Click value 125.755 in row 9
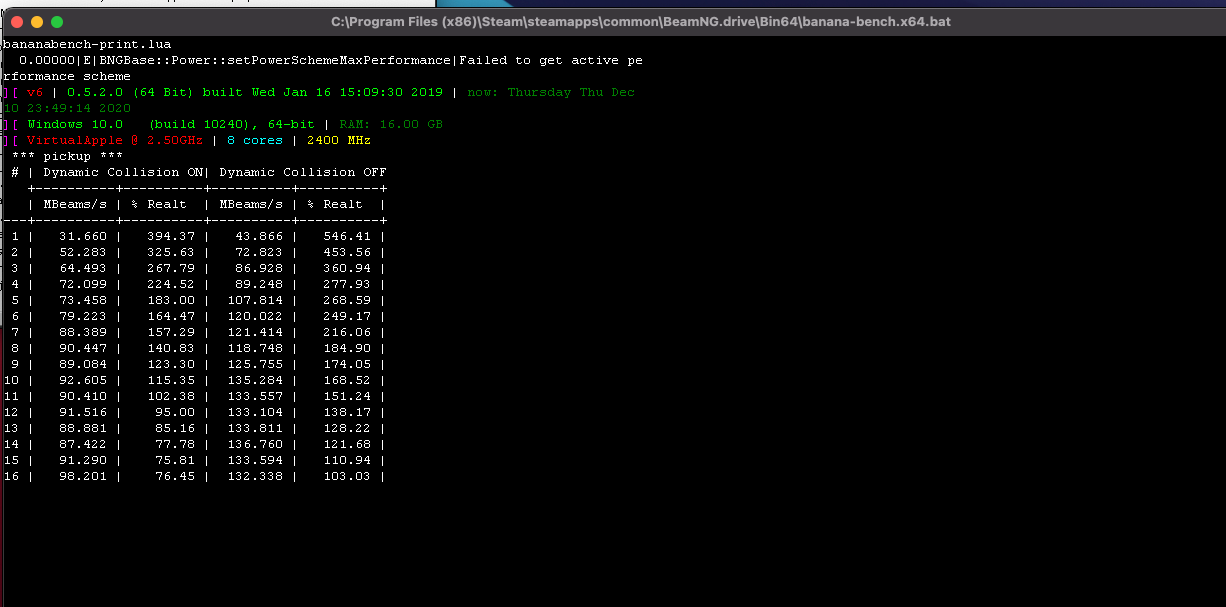 pyautogui.click(x=255, y=364)
